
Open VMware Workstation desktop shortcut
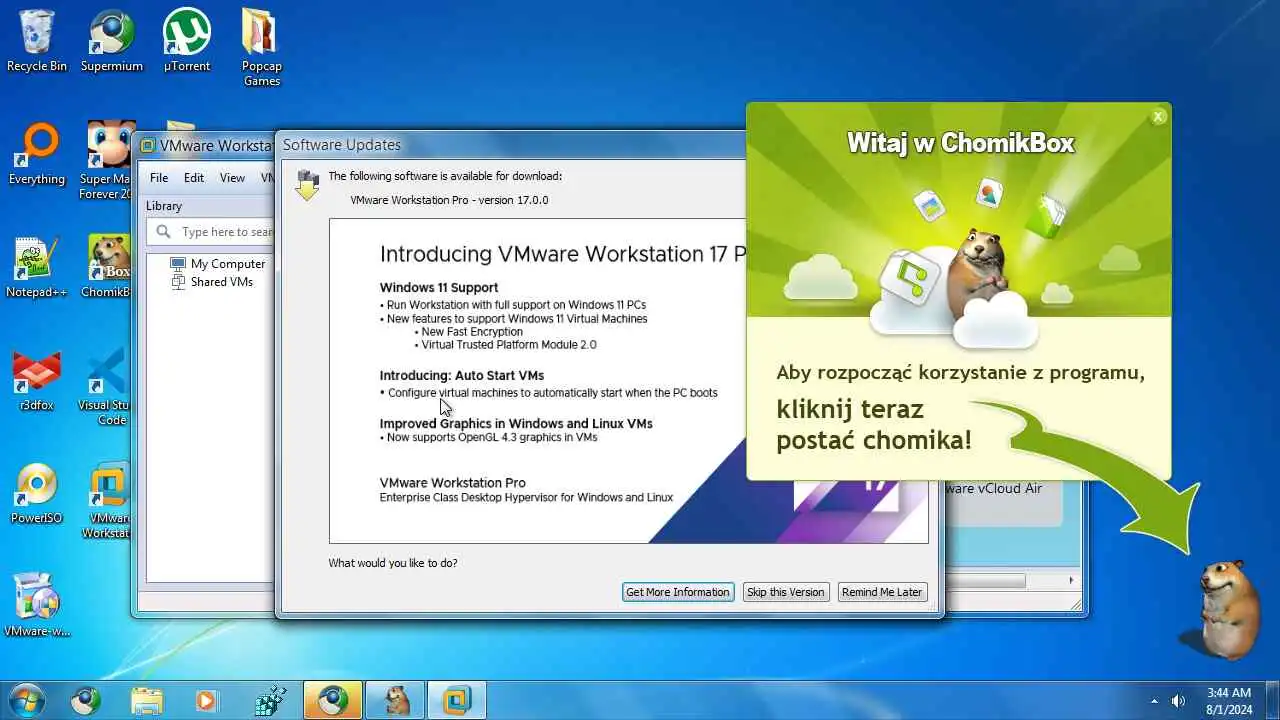click(x=108, y=500)
